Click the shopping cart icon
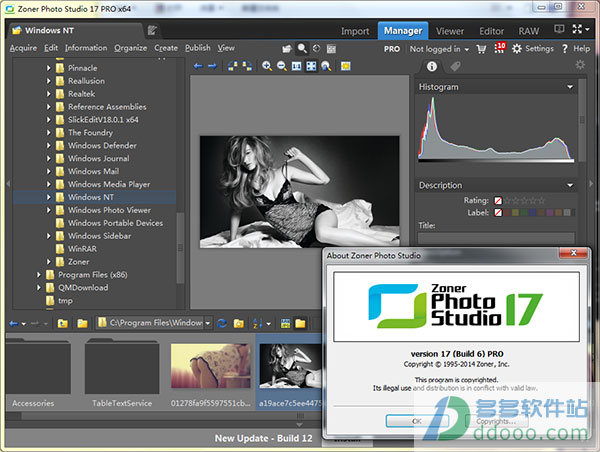This screenshot has height=452, width=600. [481, 49]
